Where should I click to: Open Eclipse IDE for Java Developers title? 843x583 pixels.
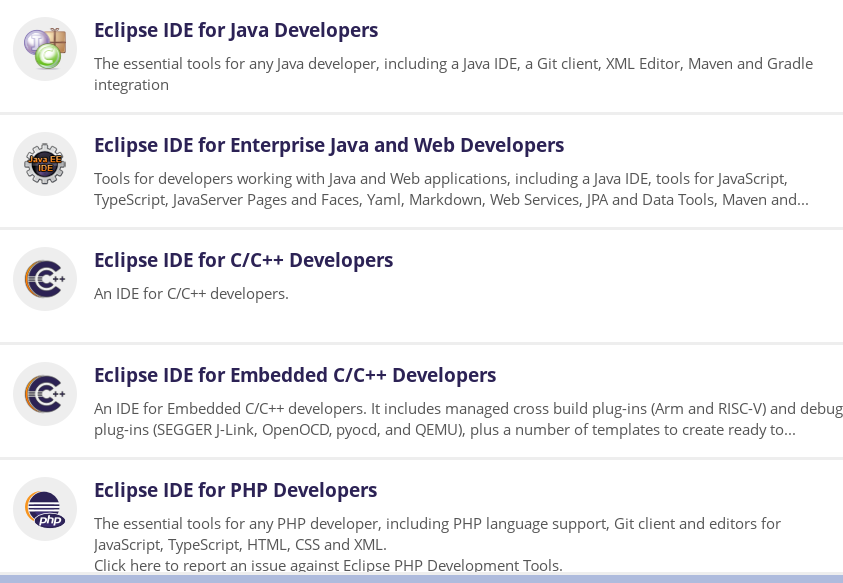236,30
